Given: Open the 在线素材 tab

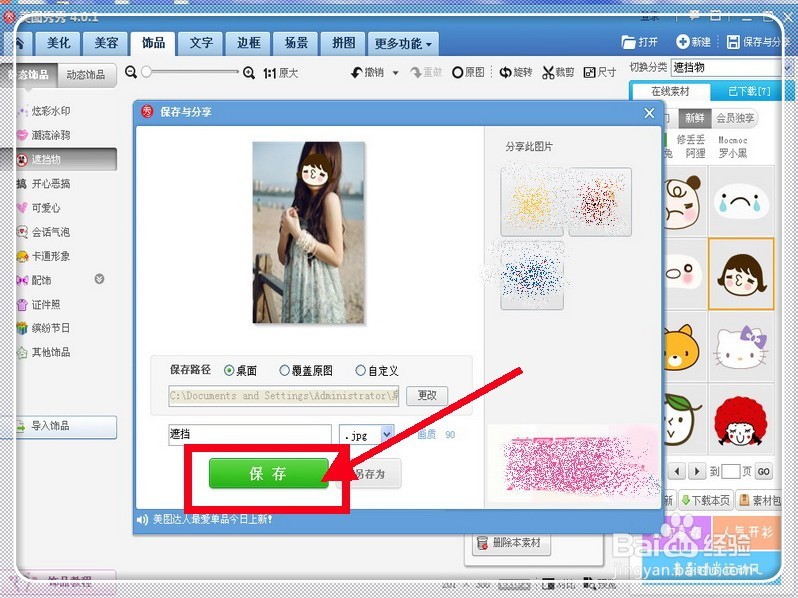Looking at the screenshot, I should pyautogui.click(x=670, y=92).
